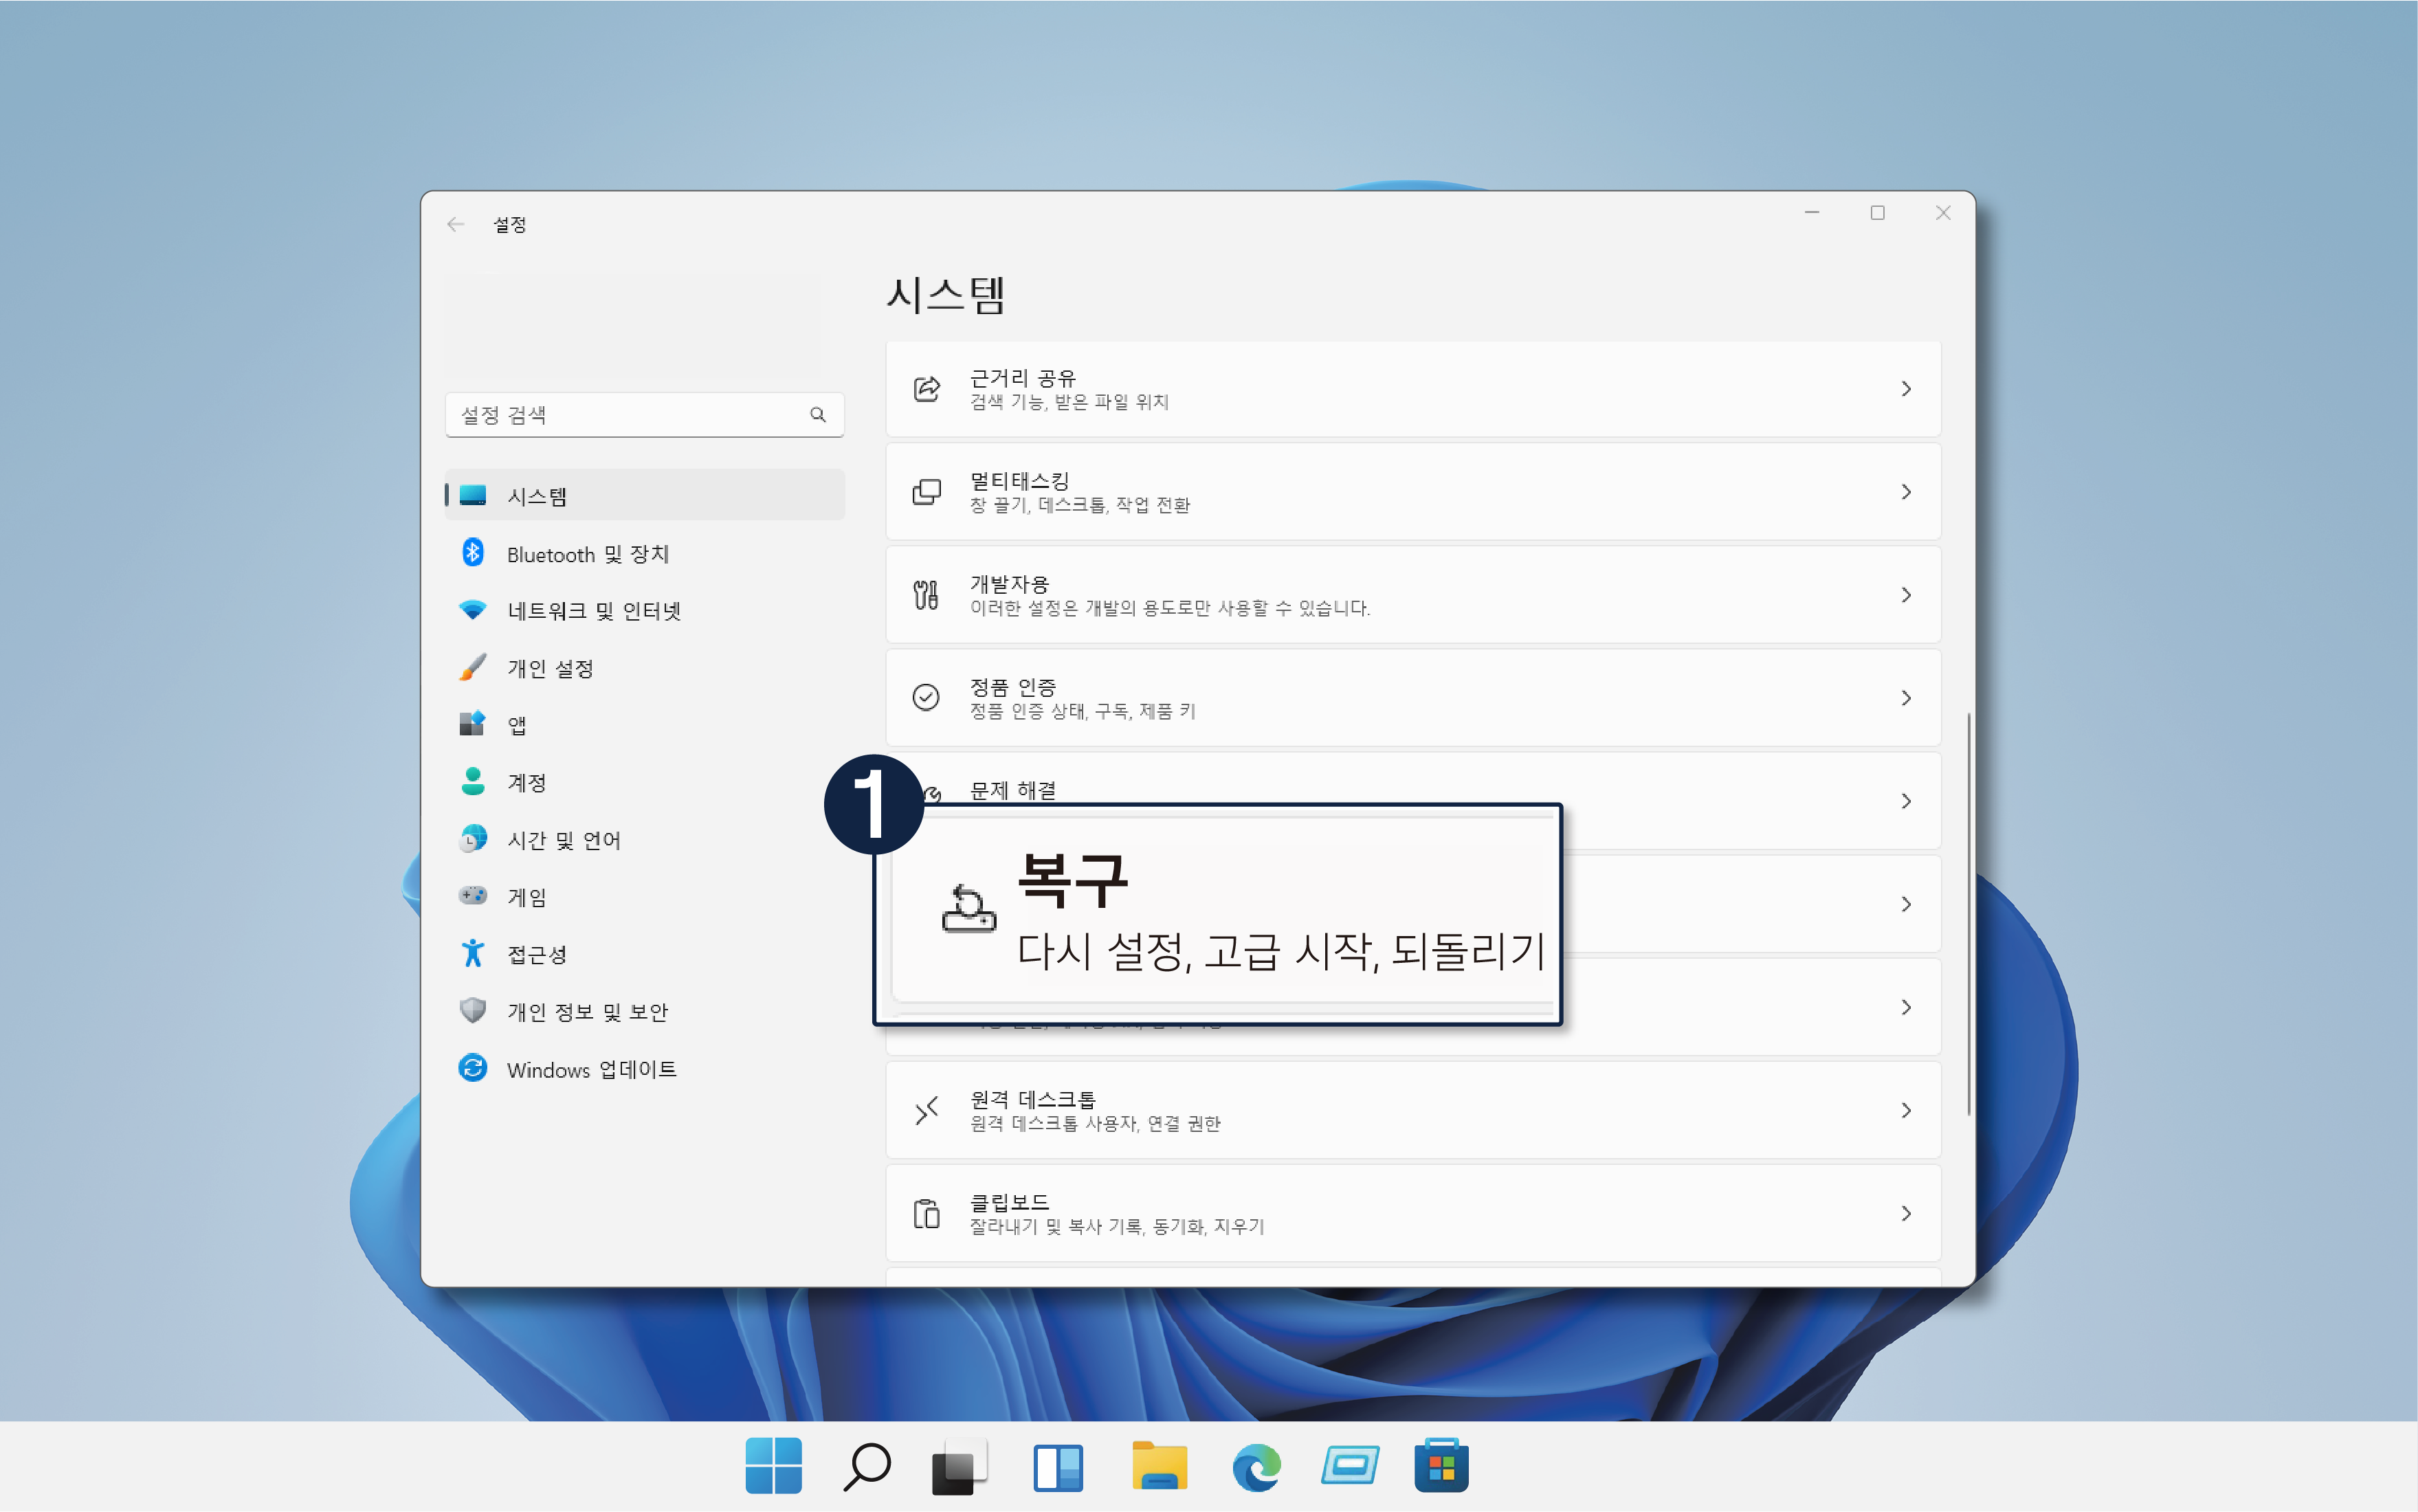2418x1512 pixels.
Task: Click the accessibility figure icon
Action: tap(472, 953)
